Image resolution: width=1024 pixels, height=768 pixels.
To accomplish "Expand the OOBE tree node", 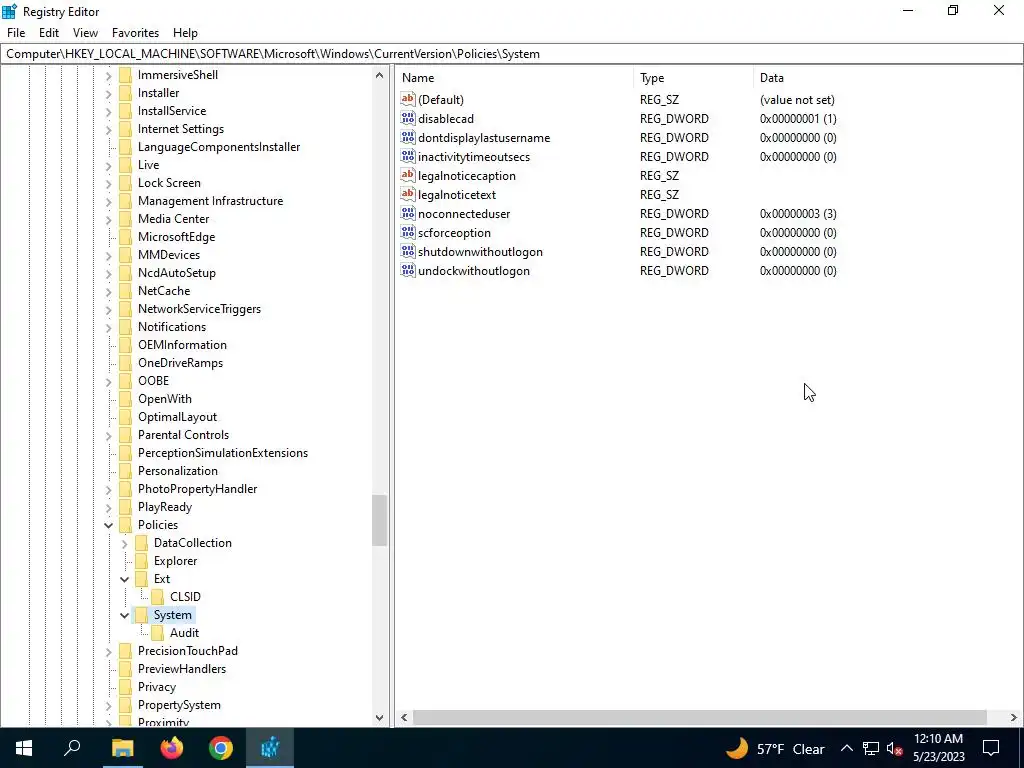I will 108,381.
